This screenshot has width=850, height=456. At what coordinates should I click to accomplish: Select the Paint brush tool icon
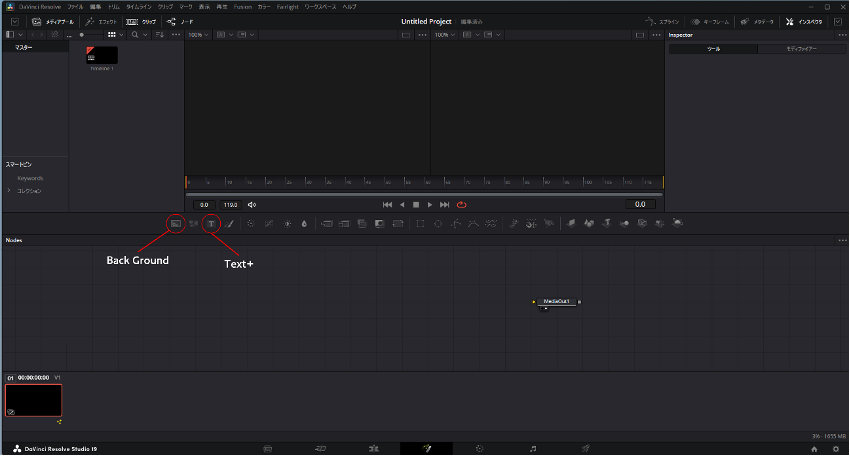click(x=229, y=223)
